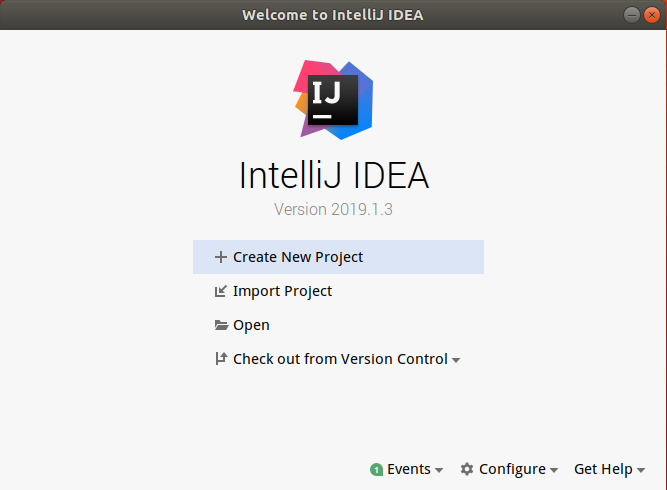Click the green Events notification badge
Viewport: 667px width, 490px height.
376,469
